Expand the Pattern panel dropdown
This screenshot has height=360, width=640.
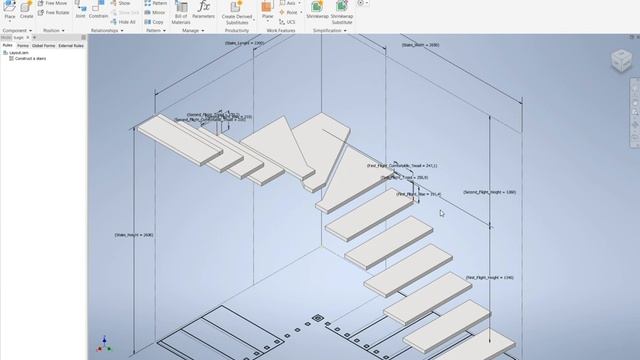(164, 31)
